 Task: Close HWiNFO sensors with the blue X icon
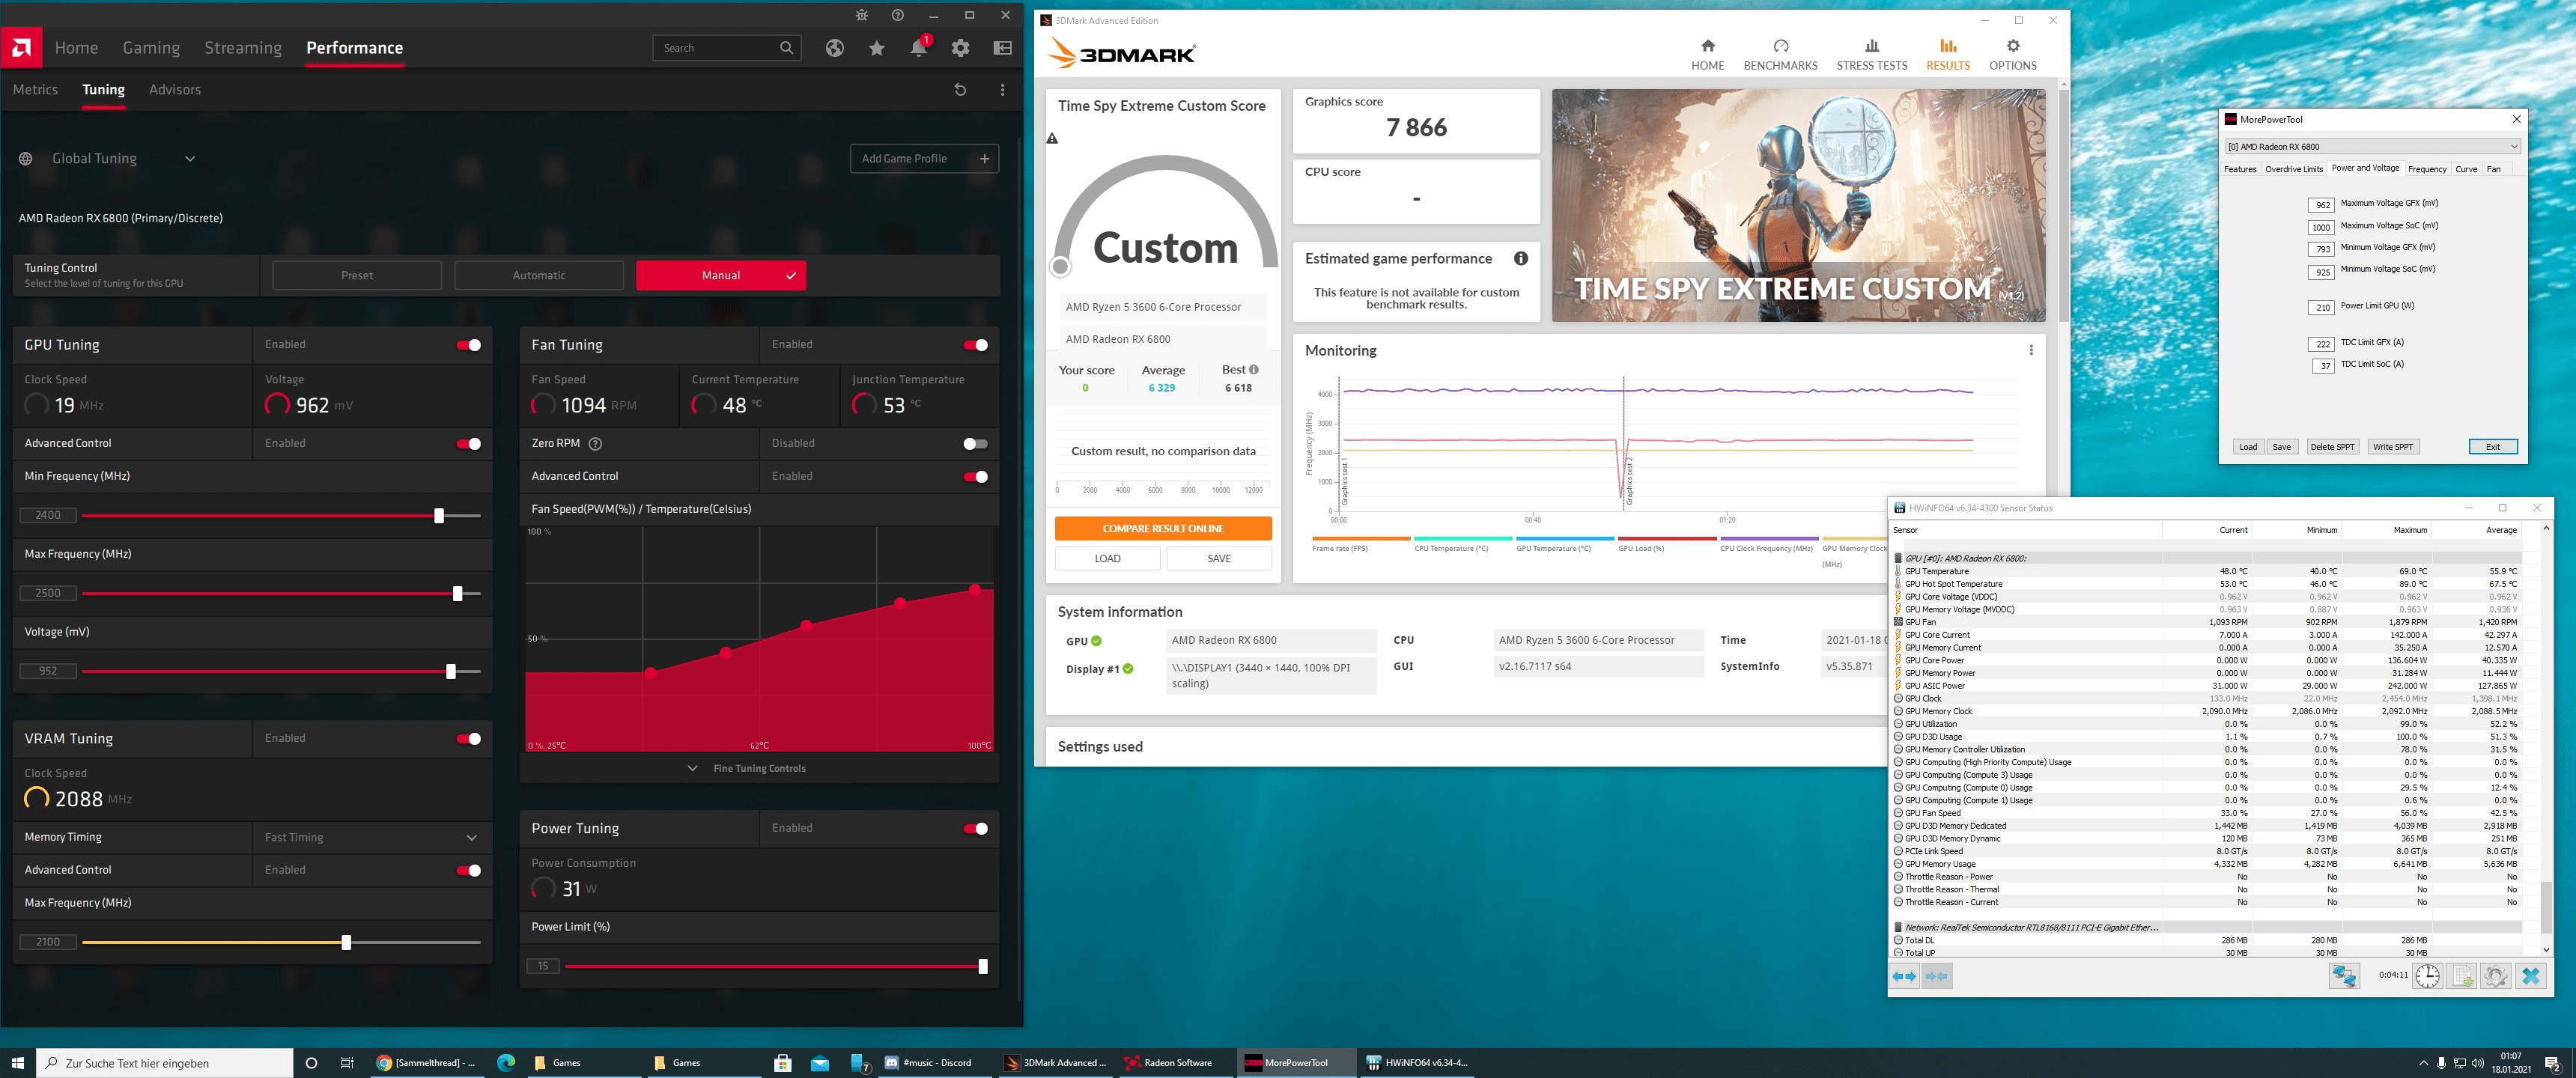click(x=2531, y=976)
